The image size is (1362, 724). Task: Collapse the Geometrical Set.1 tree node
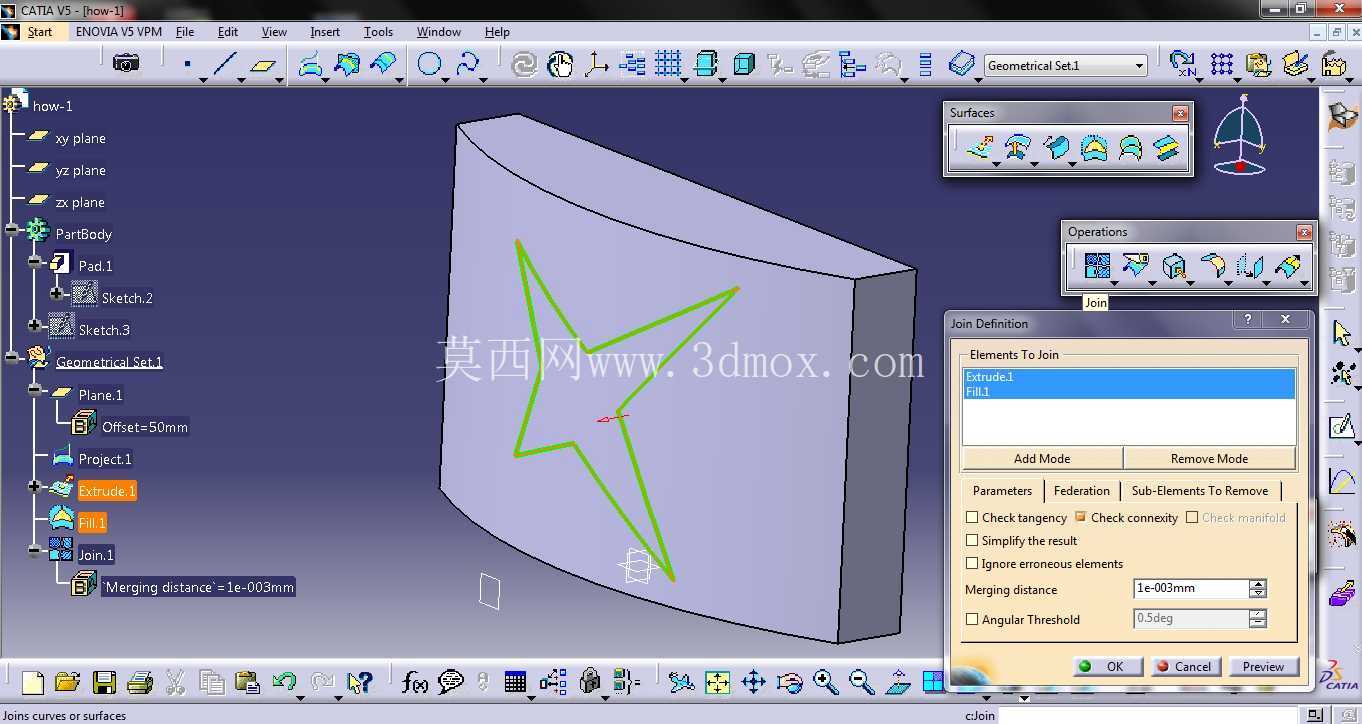coord(12,357)
